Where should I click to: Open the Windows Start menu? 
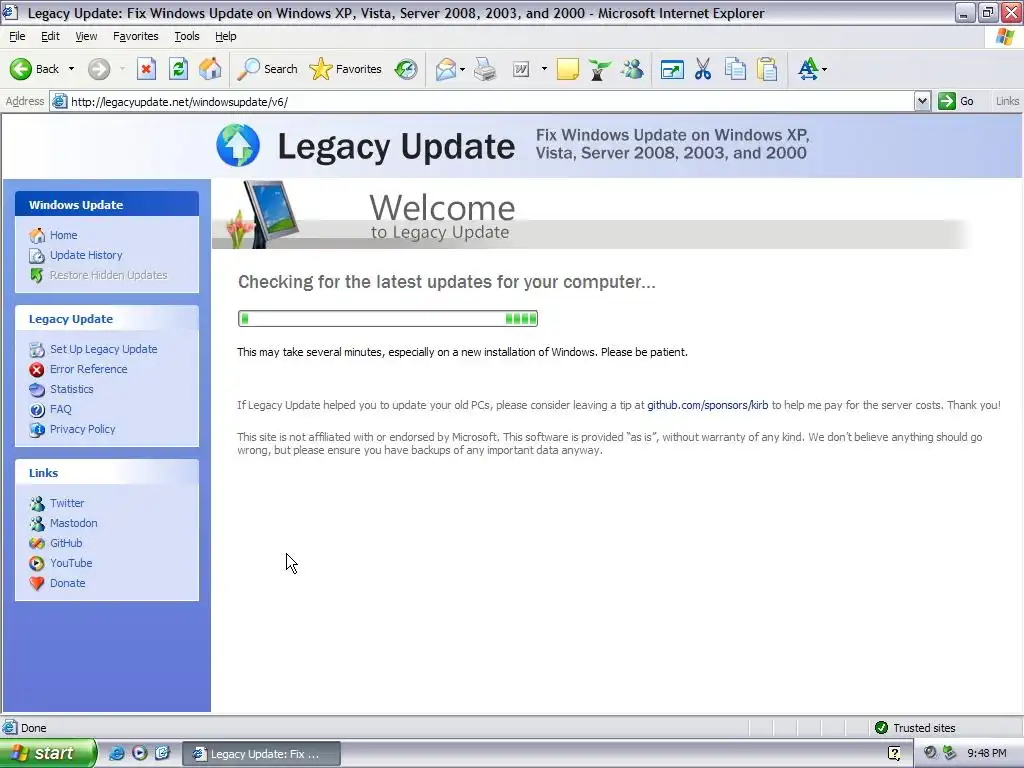point(48,753)
